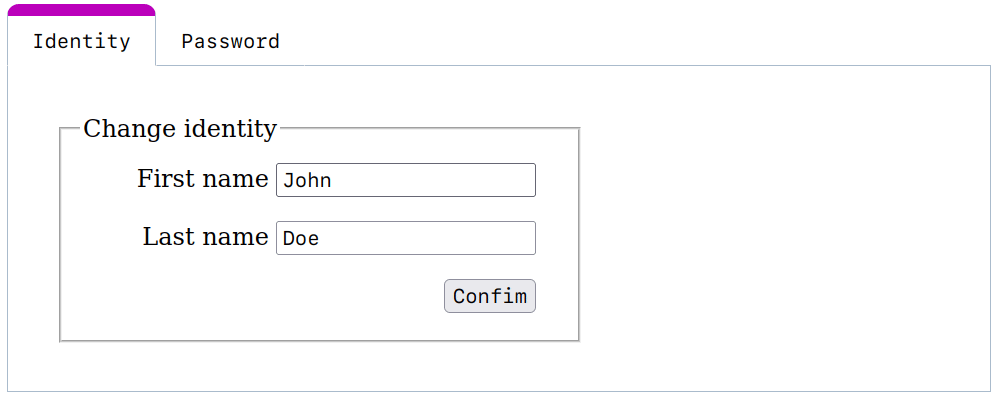Click the Confim button
1000x420 pixels.
pyautogui.click(x=490, y=296)
